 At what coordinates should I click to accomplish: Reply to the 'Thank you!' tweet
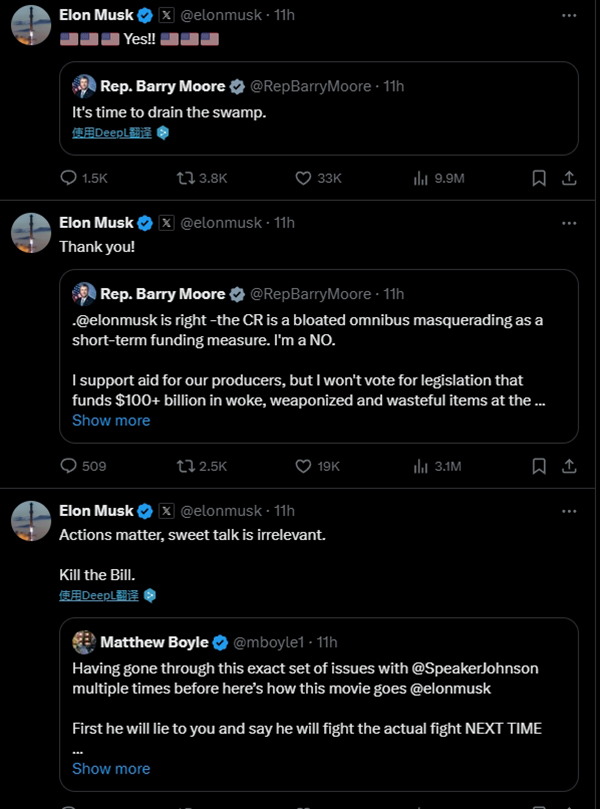click(69, 466)
